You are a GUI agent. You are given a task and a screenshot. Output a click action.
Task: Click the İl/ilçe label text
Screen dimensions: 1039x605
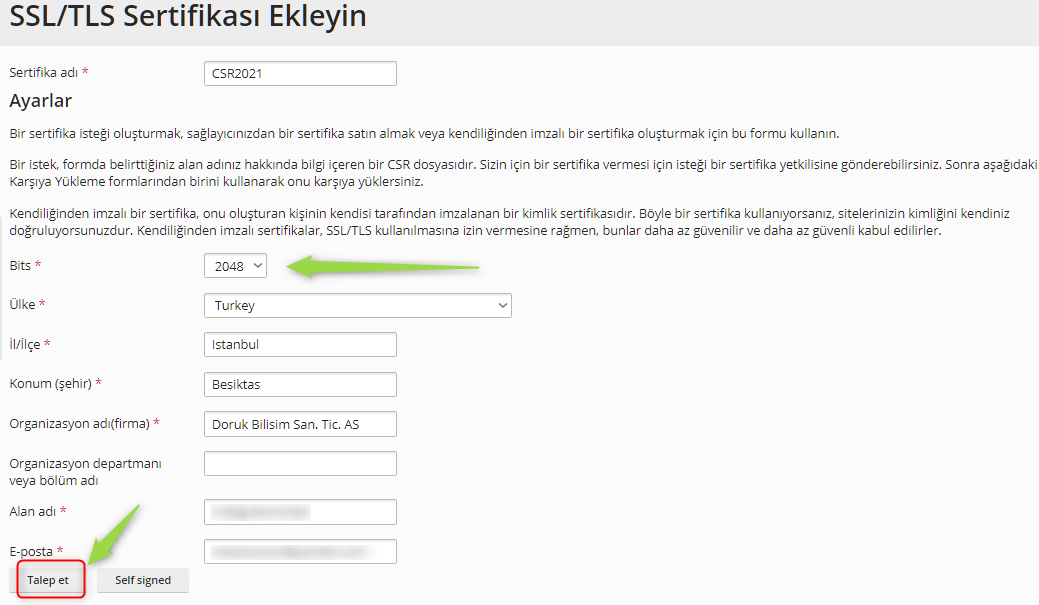(x=25, y=344)
